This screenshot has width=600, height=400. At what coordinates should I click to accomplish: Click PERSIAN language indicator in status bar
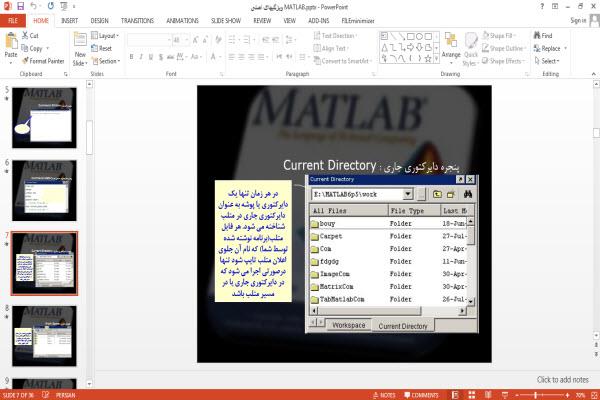tap(65, 395)
